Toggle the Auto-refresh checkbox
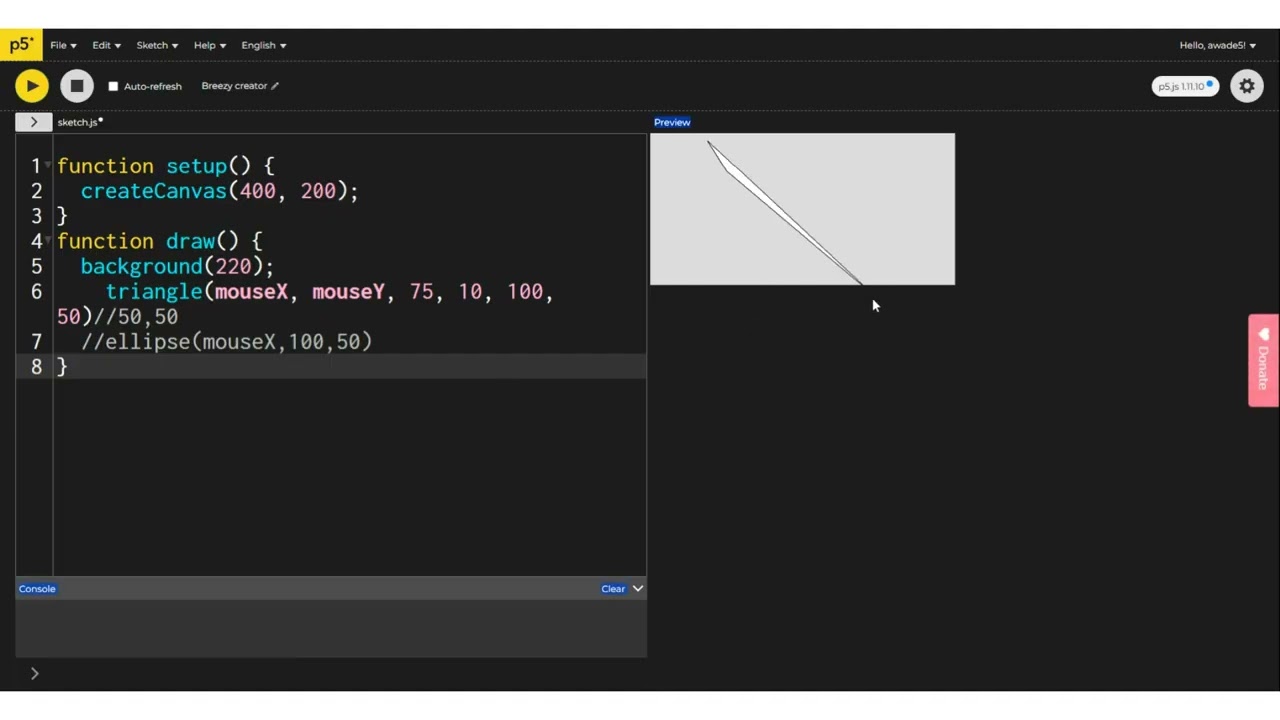The image size is (1280, 720). (x=113, y=86)
